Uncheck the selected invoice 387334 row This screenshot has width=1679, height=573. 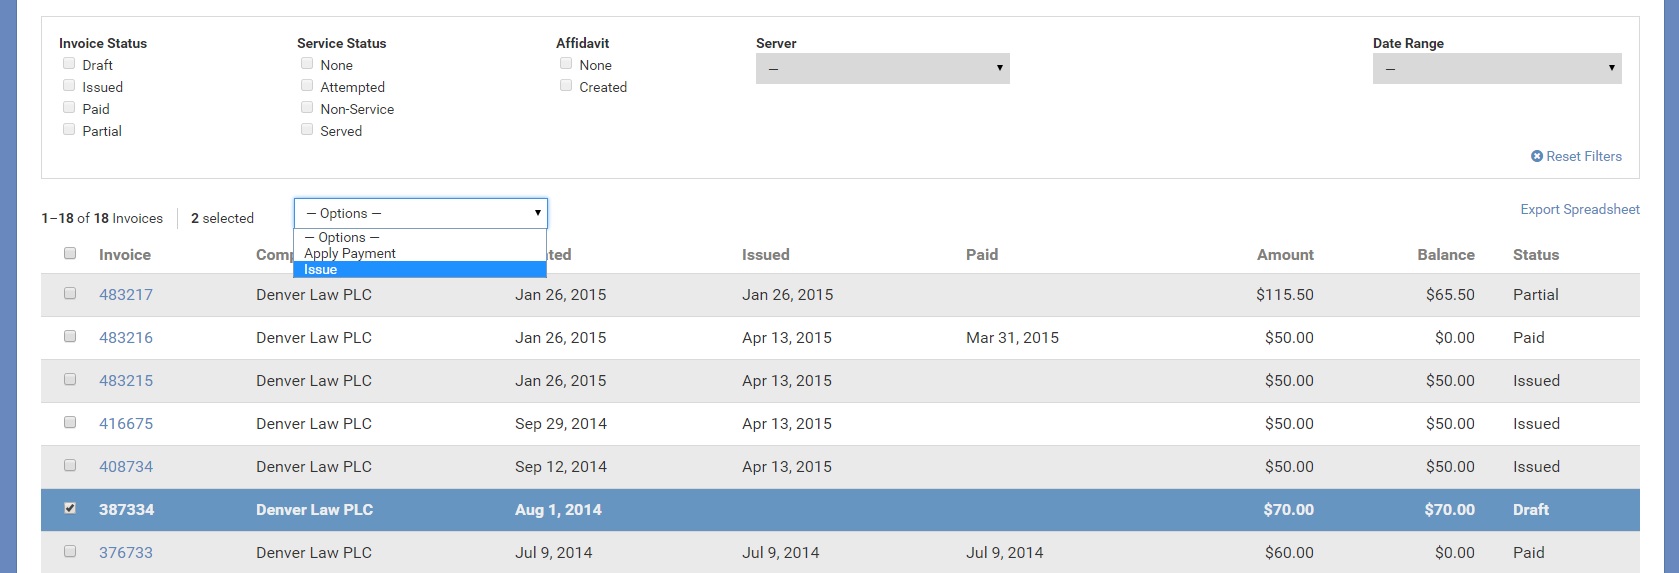click(70, 509)
